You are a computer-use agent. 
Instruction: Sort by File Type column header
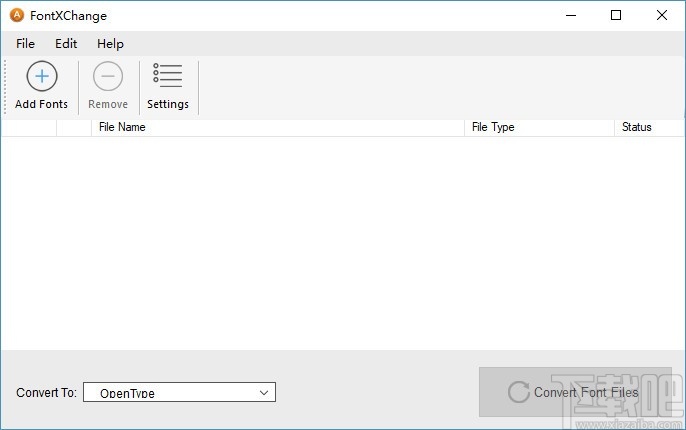[x=539, y=127]
